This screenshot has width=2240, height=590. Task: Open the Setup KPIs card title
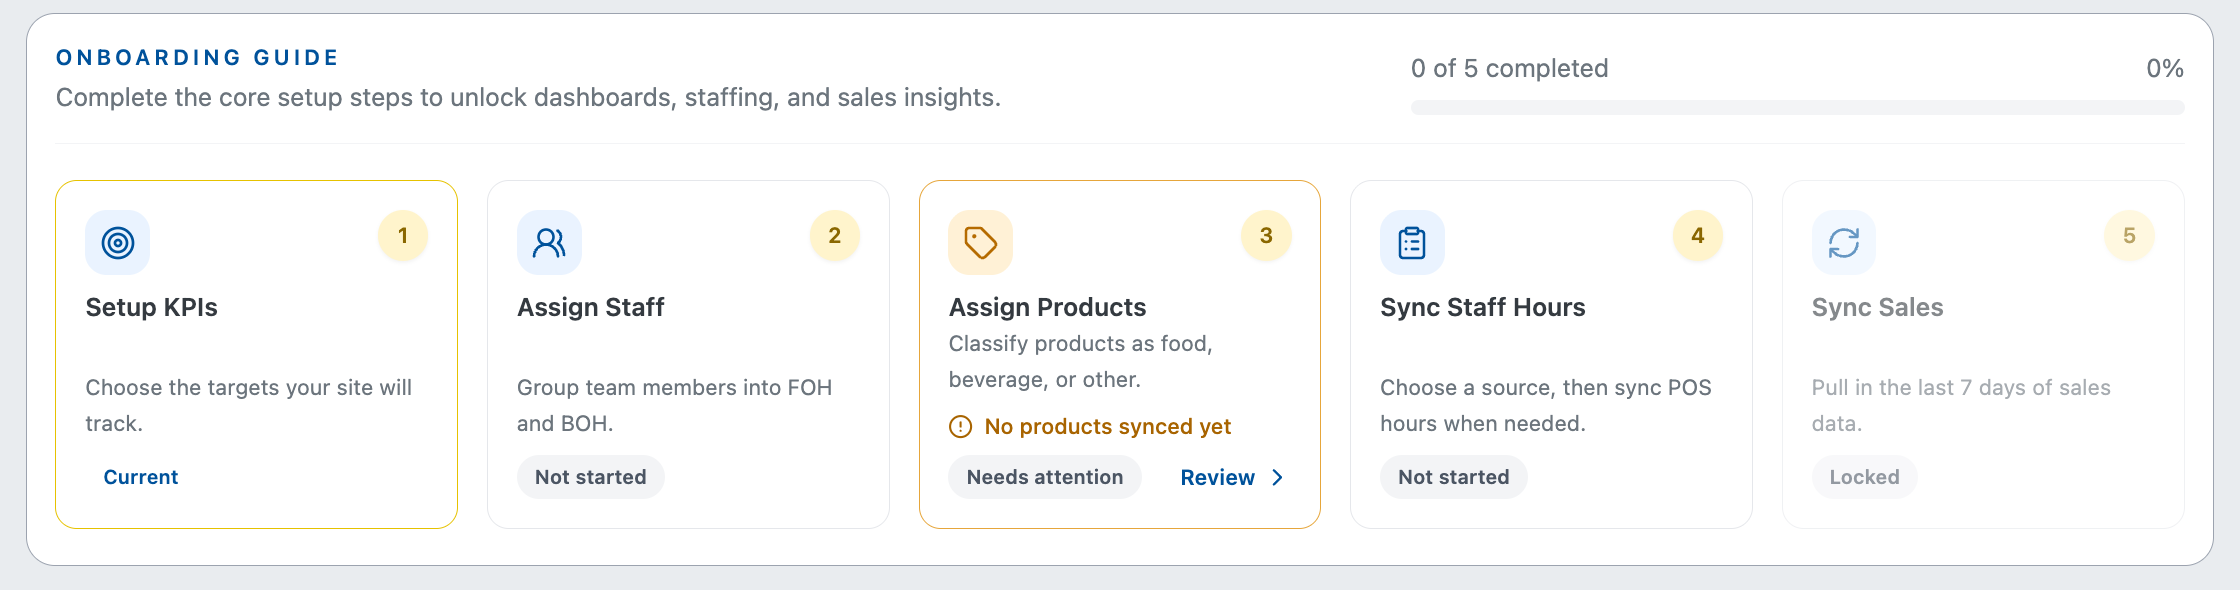(x=152, y=308)
